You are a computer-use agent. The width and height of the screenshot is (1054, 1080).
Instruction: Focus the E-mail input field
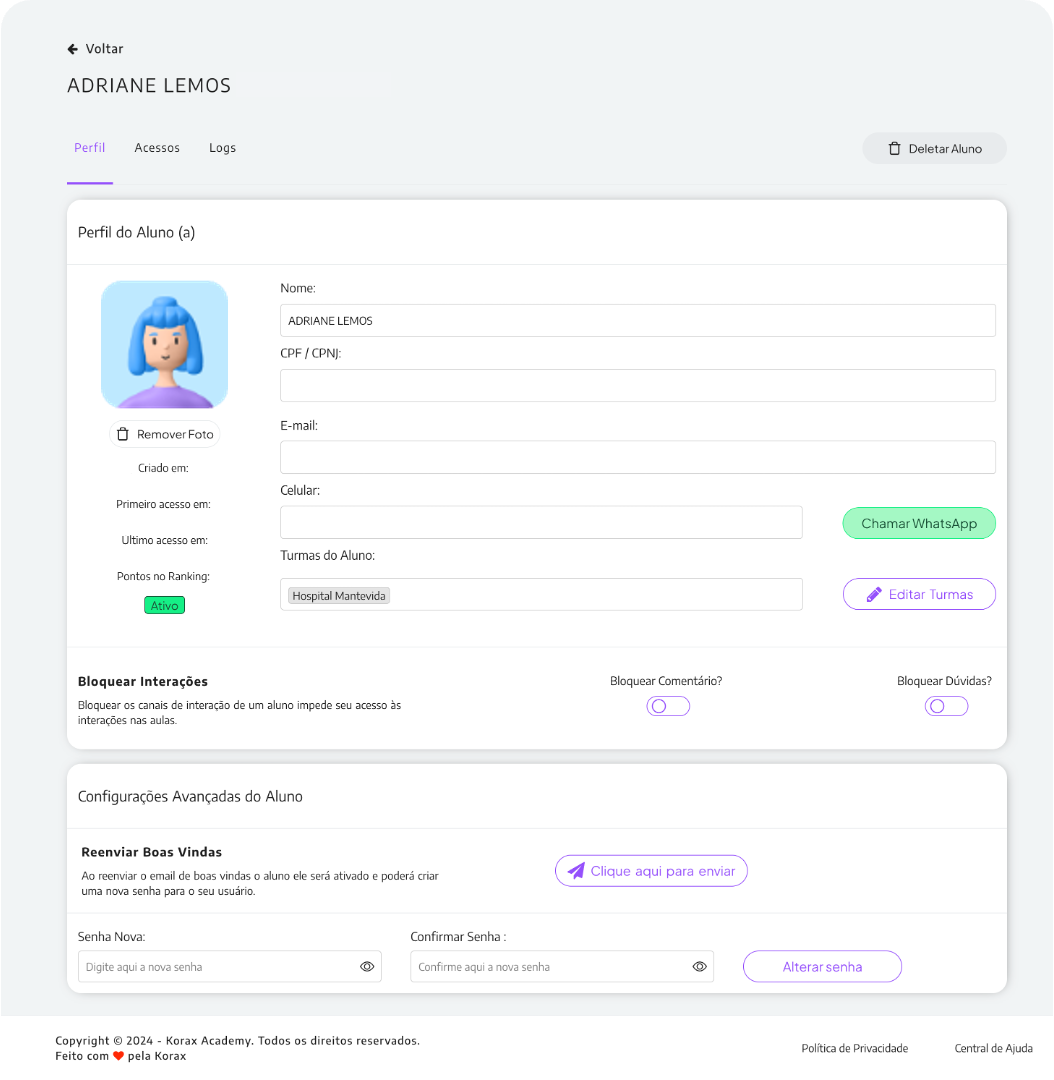tap(637, 457)
